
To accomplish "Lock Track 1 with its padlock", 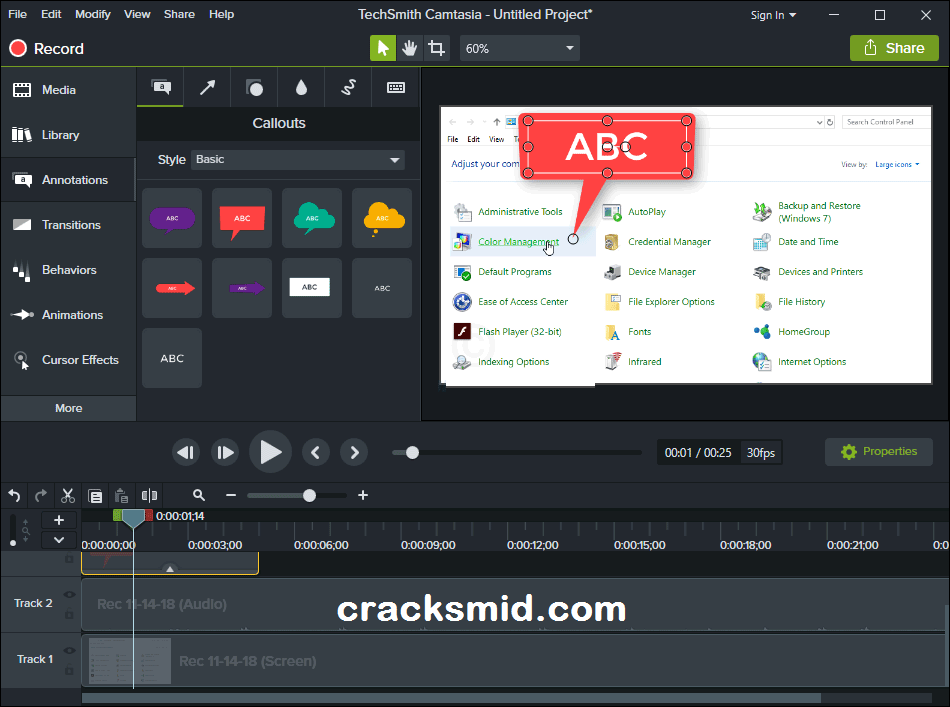I will point(69,670).
